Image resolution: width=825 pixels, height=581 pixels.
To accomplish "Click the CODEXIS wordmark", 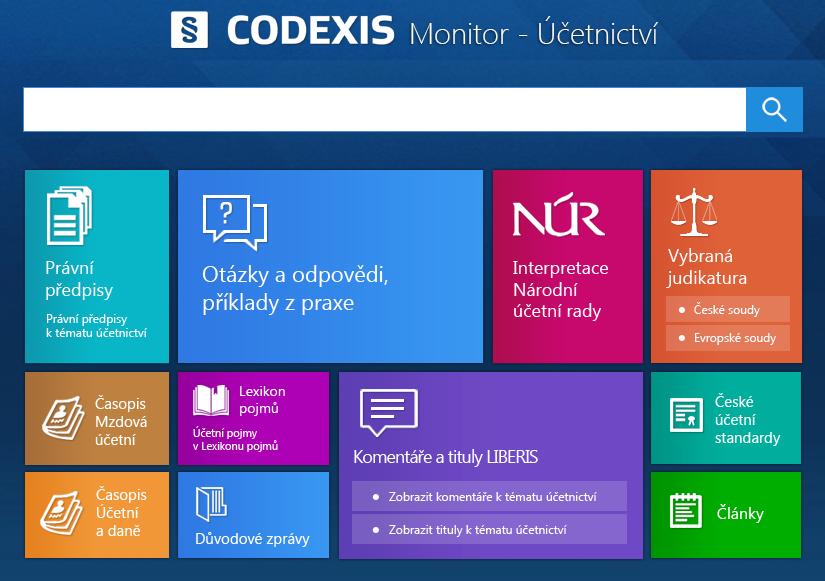I will tap(310, 30).
